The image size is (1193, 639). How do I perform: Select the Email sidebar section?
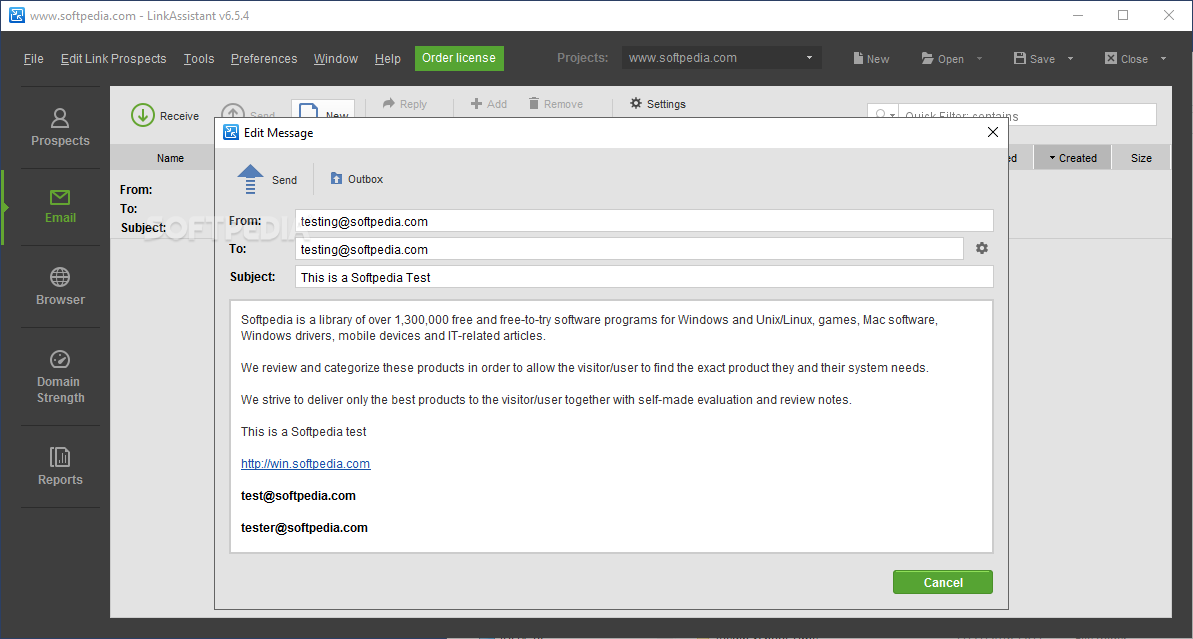click(60, 207)
